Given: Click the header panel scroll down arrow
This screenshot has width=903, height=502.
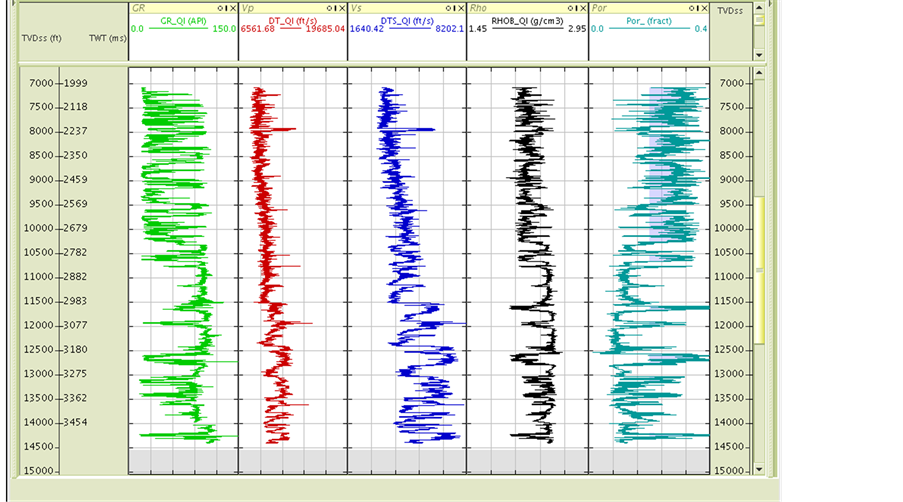Looking at the screenshot, I should click(758, 55).
